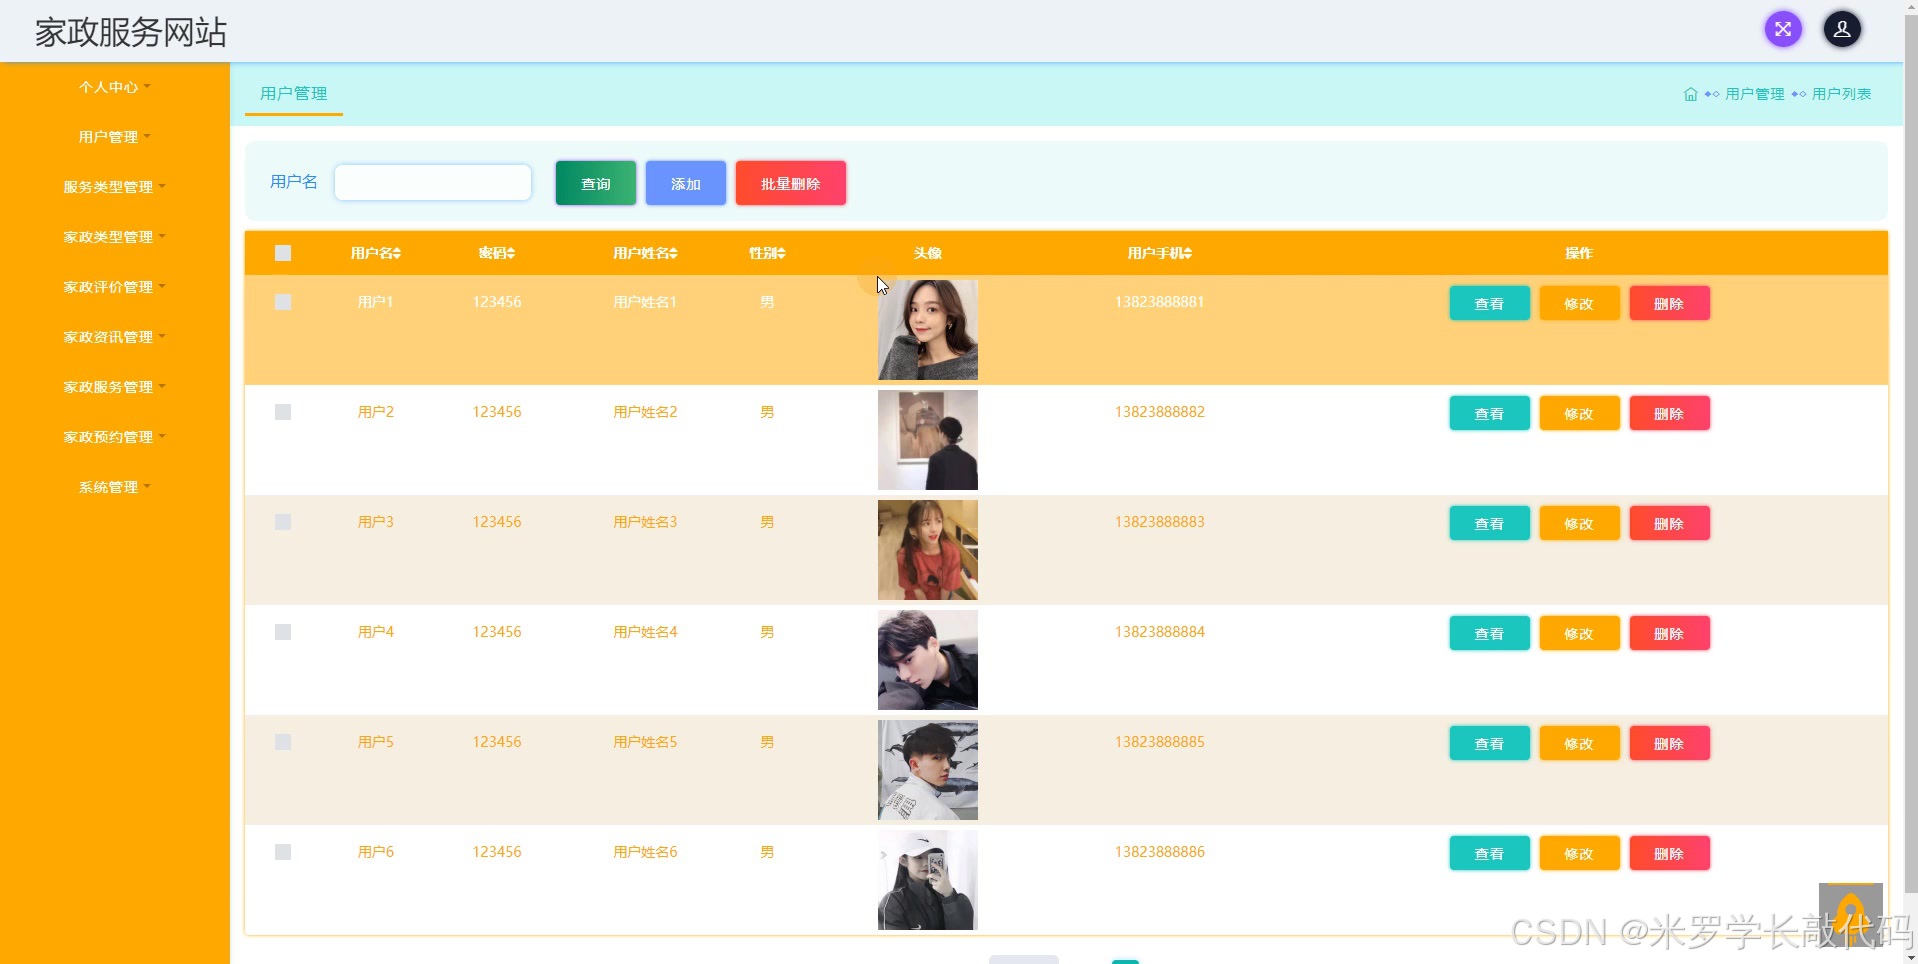Sort by 用户姓名 column sort arrows
The height and width of the screenshot is (964, 1918).
tap(673, 254)
